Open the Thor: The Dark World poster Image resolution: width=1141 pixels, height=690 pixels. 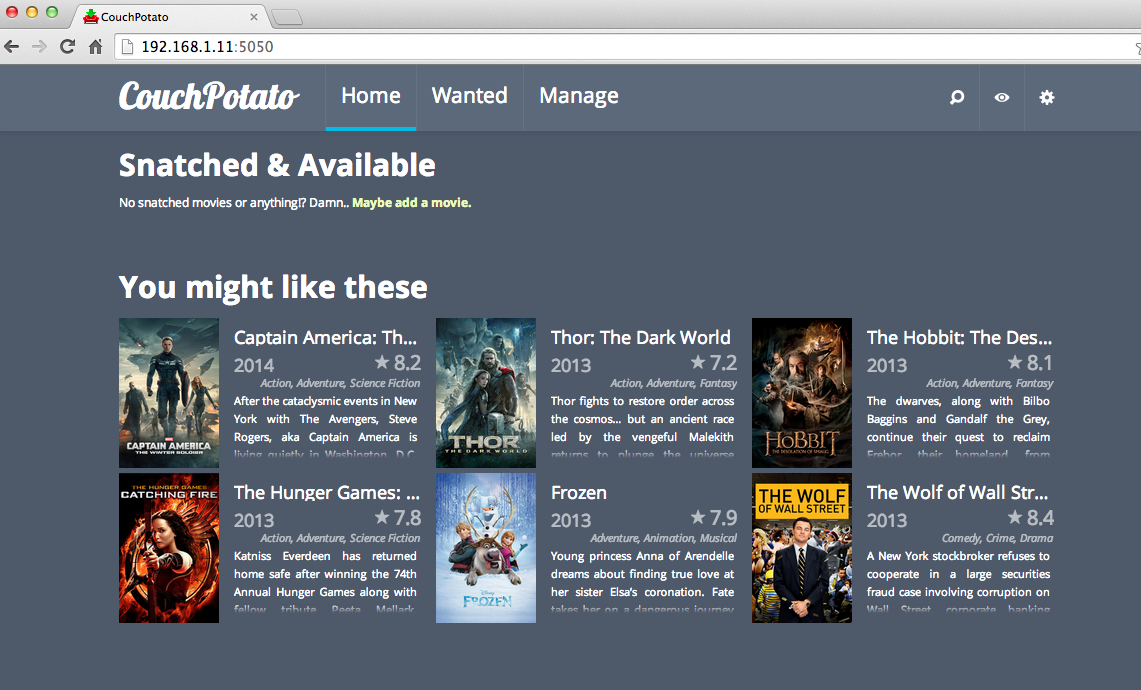pyautogui.click(x=485, y=392)
